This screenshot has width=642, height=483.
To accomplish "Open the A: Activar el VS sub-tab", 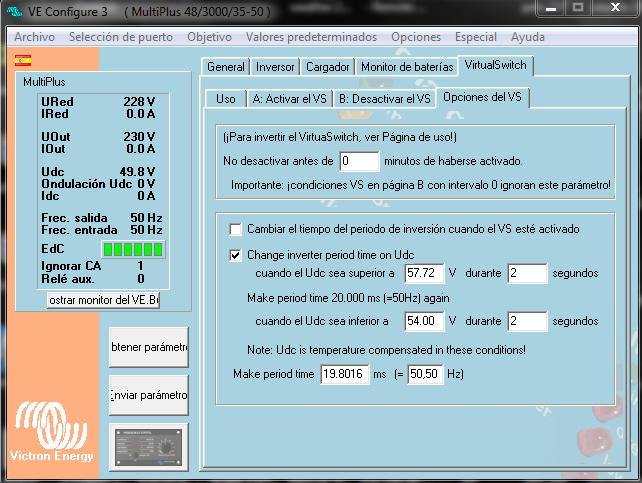I will [289, 99].
